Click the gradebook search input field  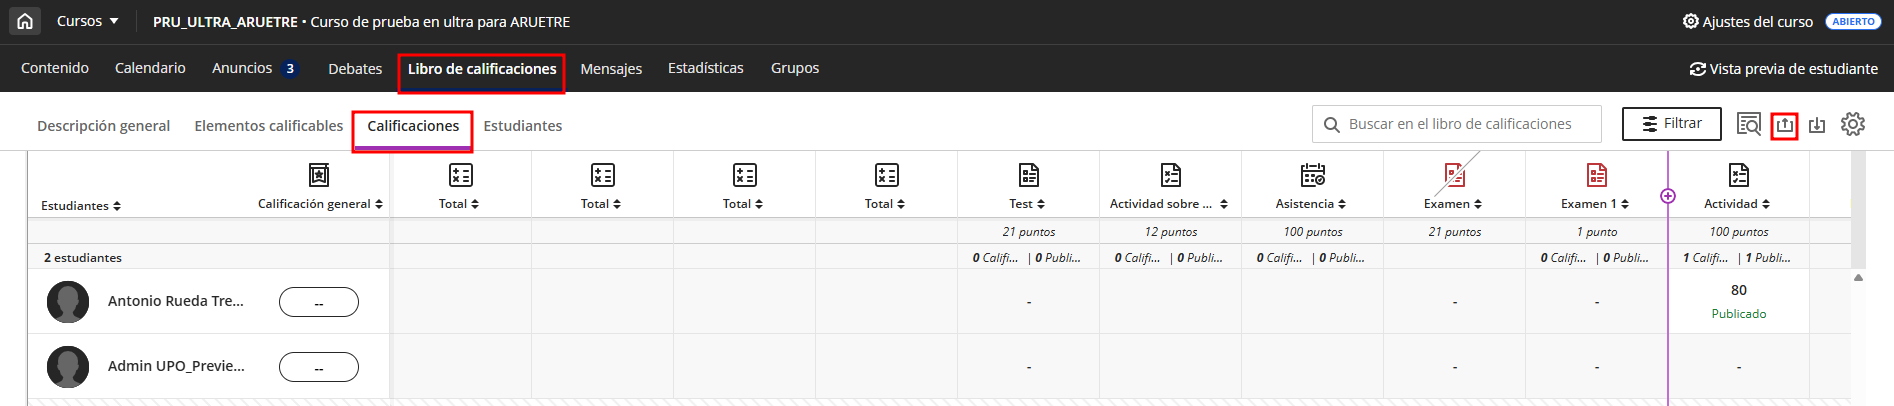(1460, 124)
